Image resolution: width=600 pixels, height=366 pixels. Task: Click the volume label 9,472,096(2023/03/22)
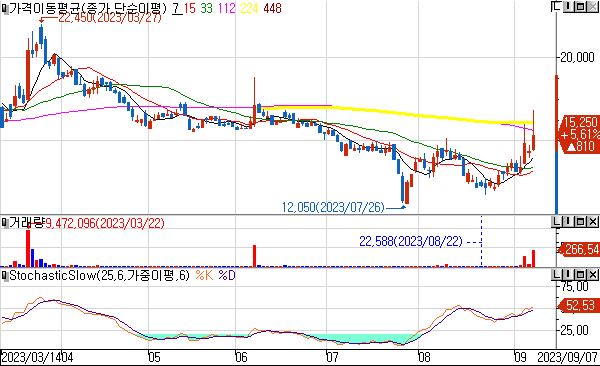click(105, 223)
